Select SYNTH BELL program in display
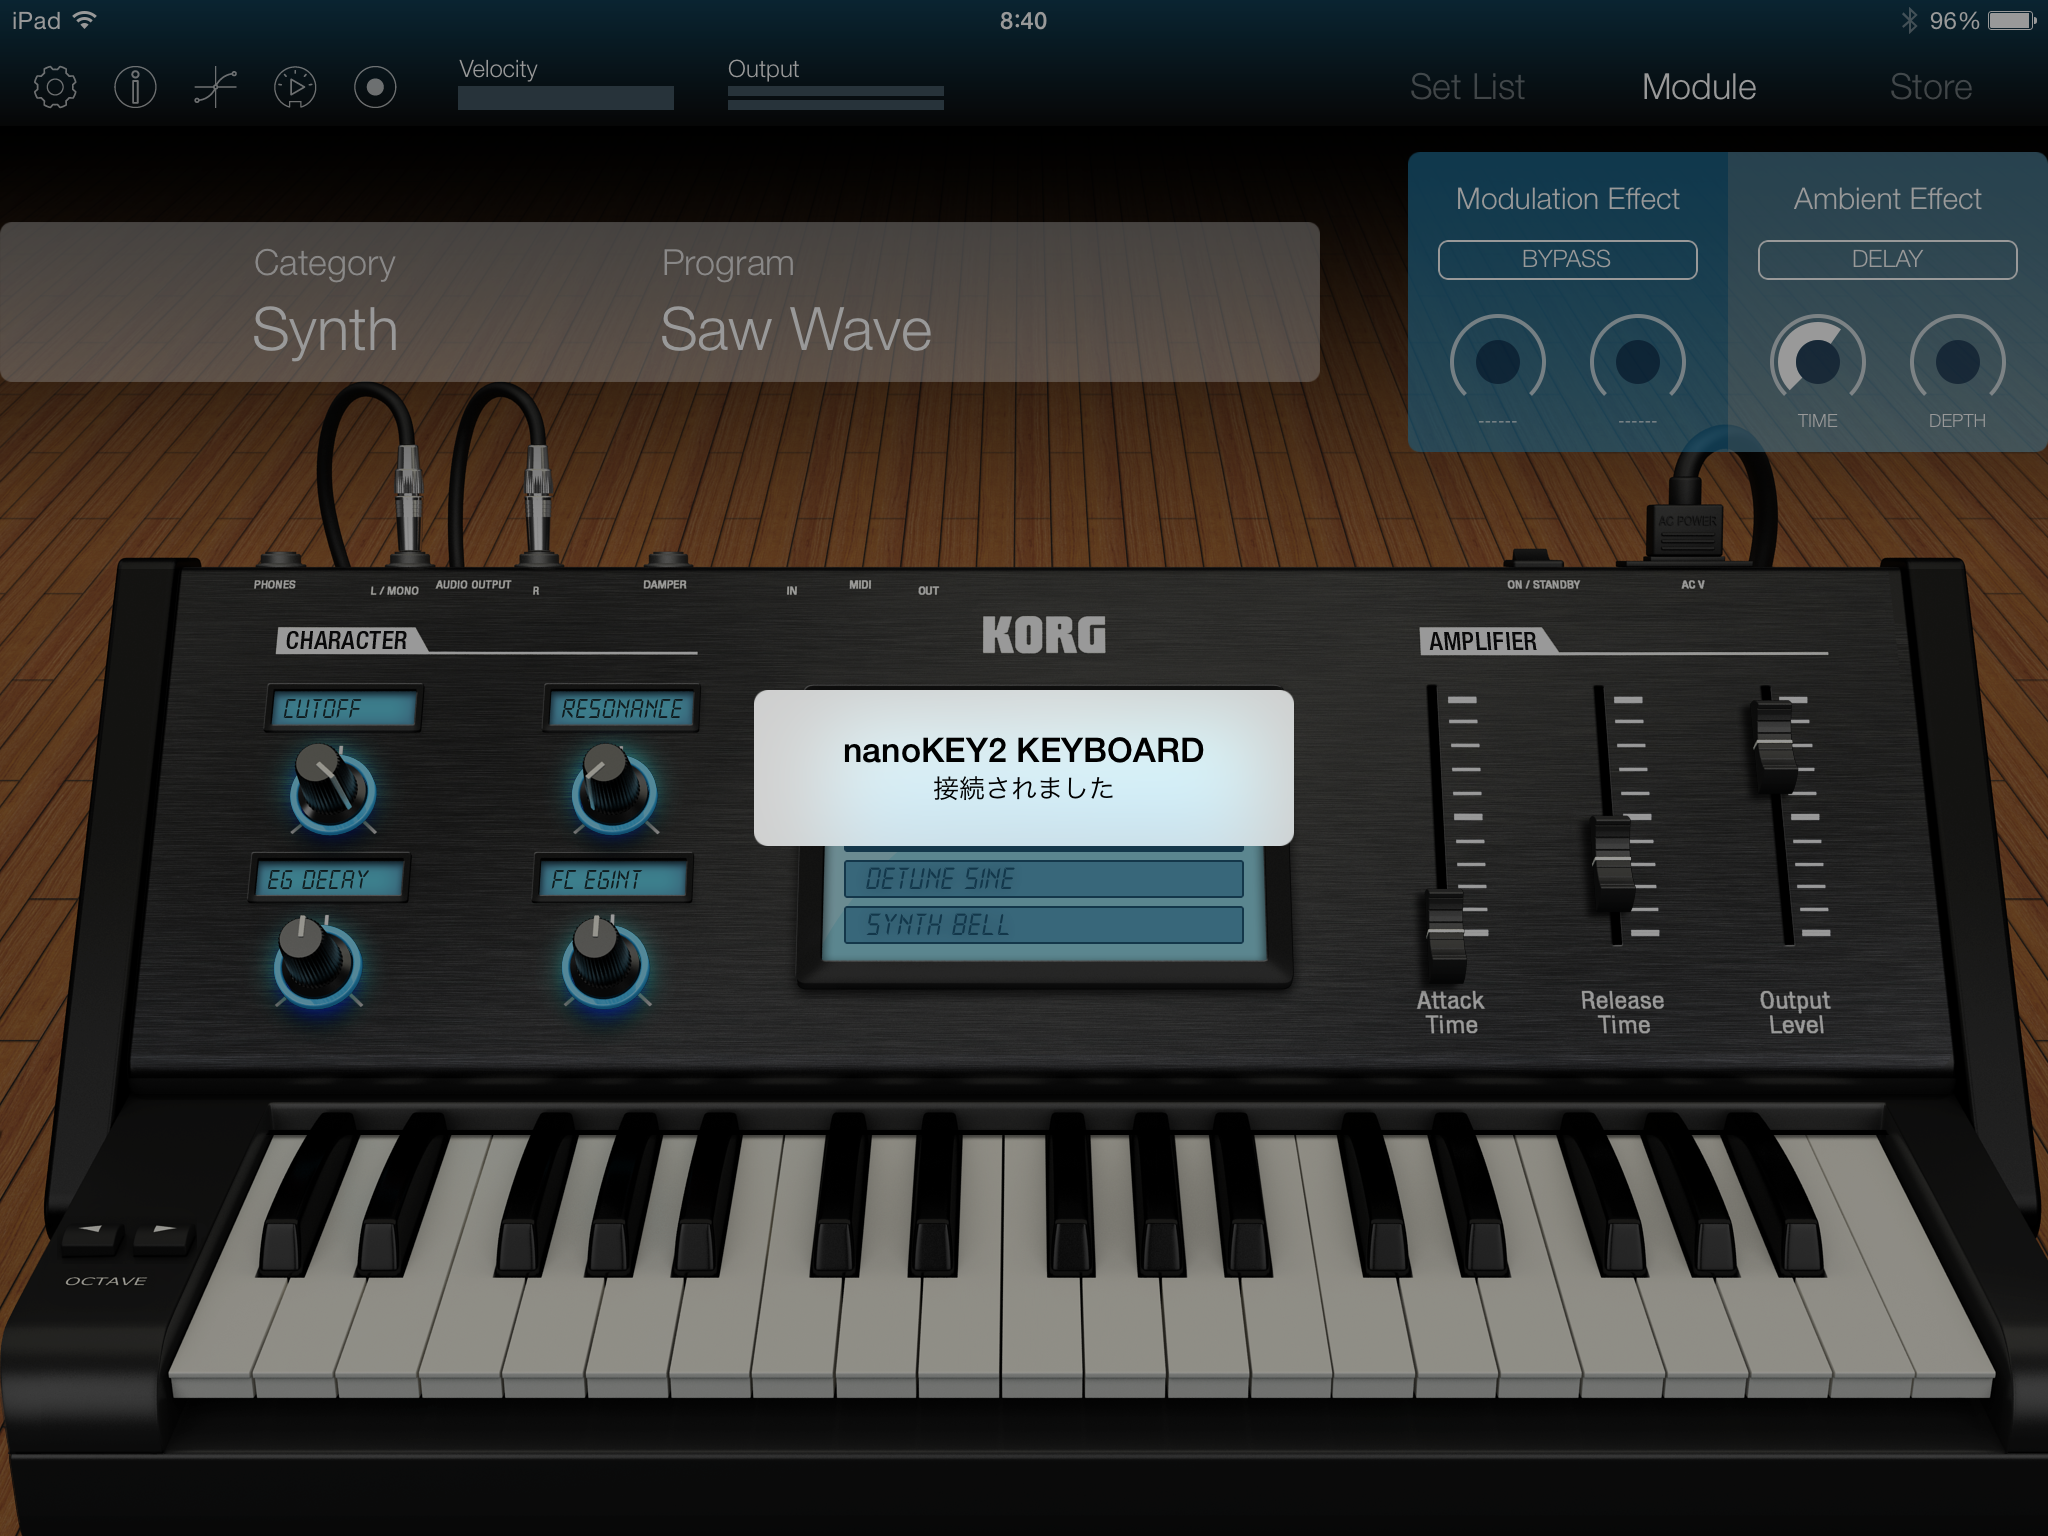This screenshot has width=2048, height=1536. pos(1043,925)
